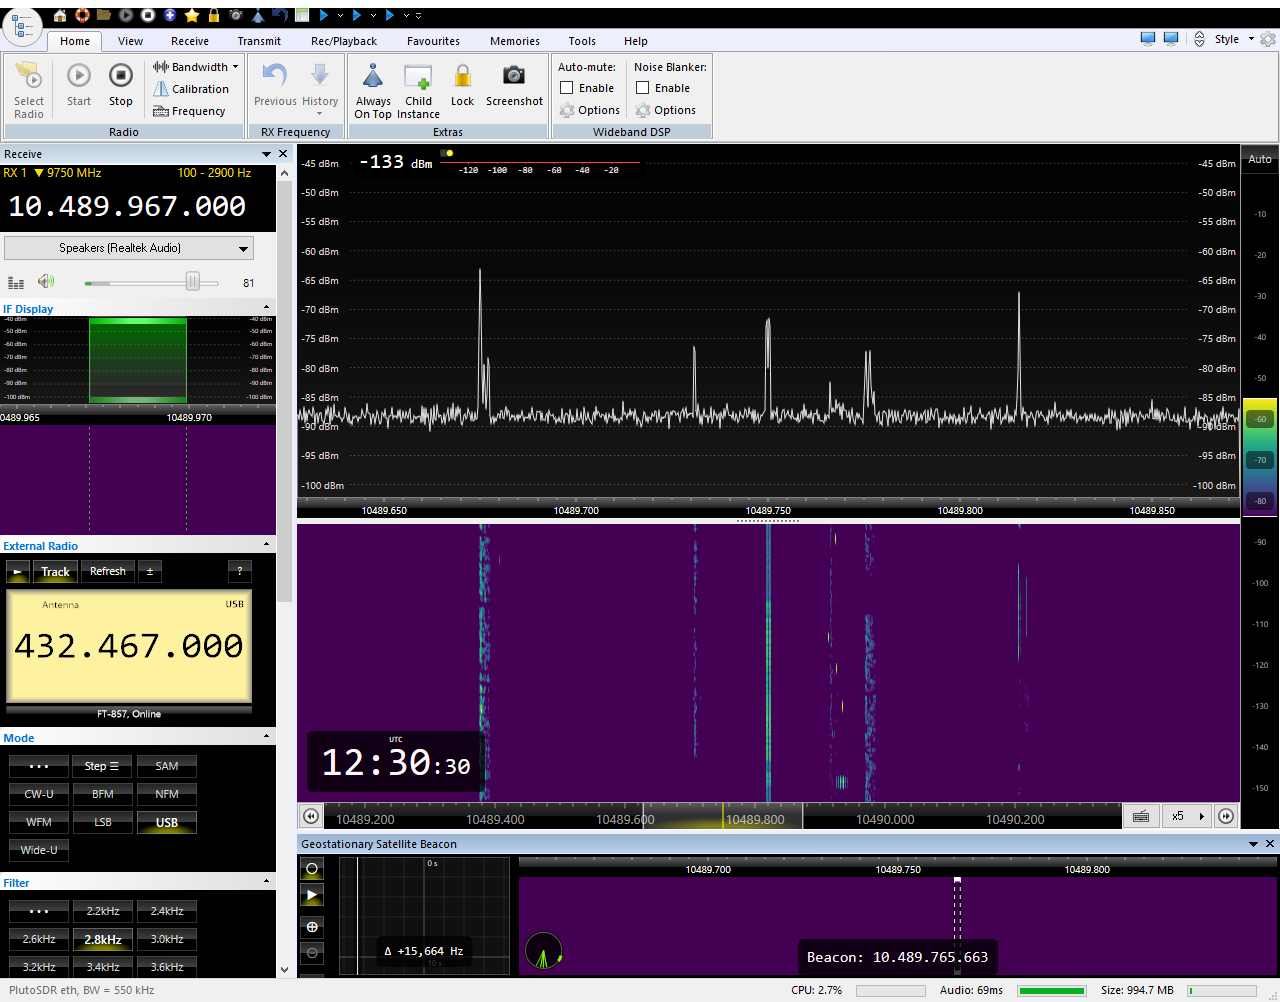The image size is (1280, 1002).
Task: Enable the Noise Blanker checkbox
Action: tap(643, 88)
